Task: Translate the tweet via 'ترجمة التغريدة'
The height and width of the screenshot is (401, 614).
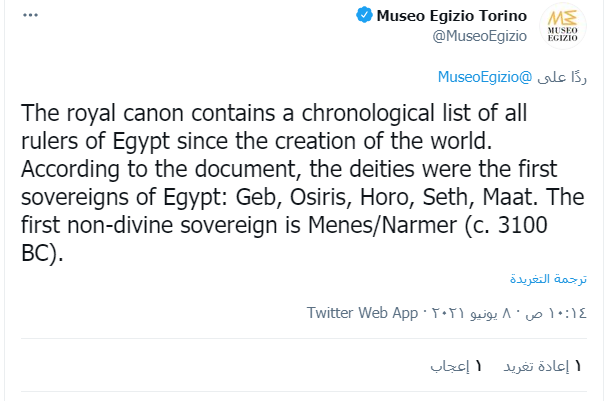Action: pos(549,276)
